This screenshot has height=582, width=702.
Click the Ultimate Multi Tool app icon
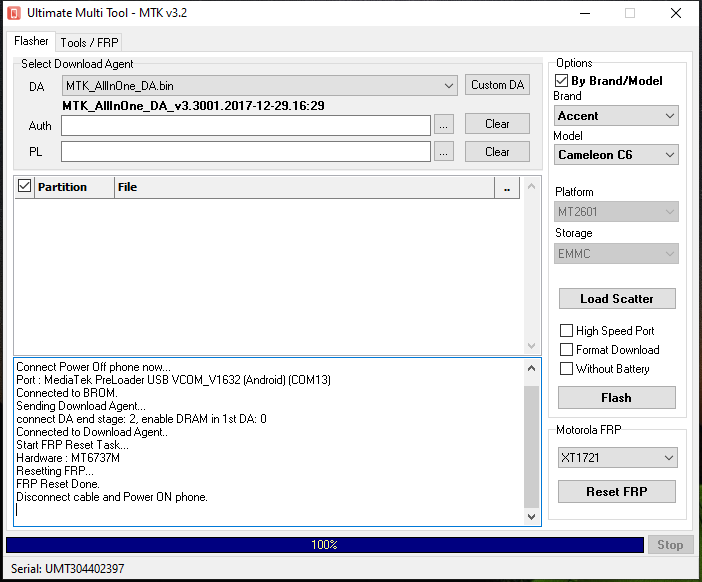pos(13,13)
